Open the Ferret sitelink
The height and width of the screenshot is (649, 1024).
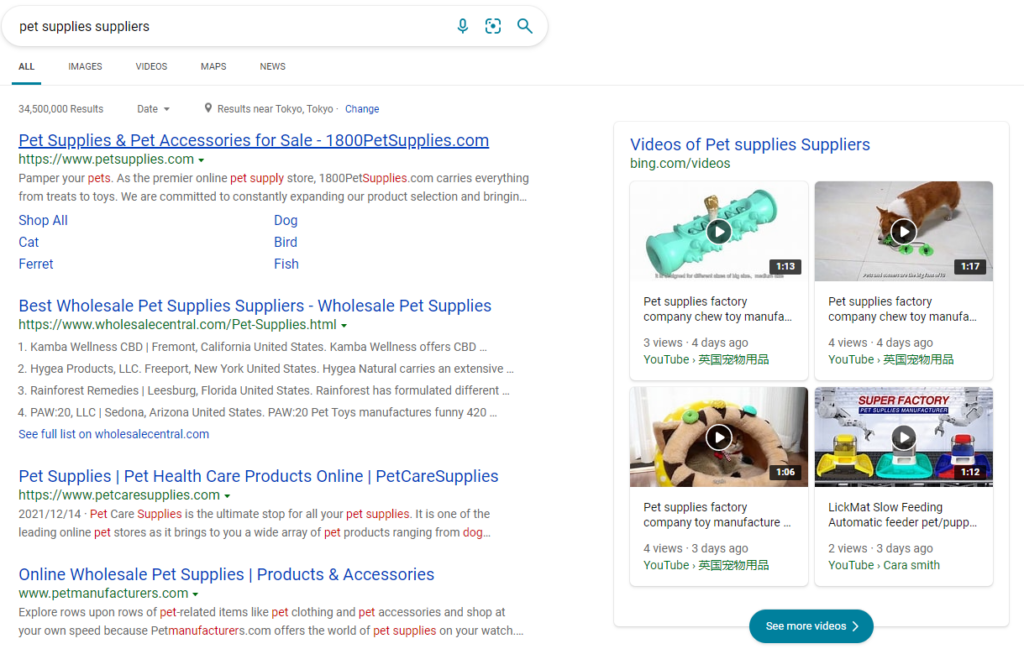pyautogui.click(x=36, y=264)
